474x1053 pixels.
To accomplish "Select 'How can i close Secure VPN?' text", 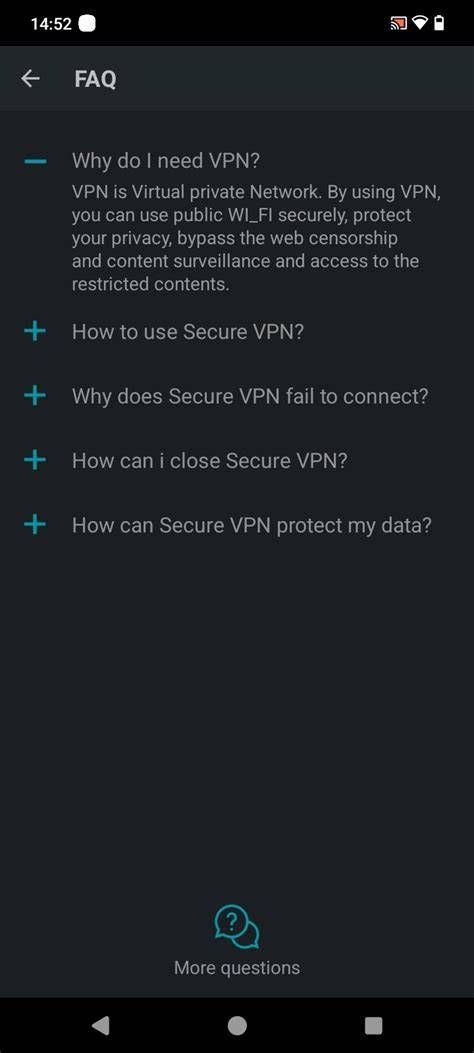I will tap(209, 461).
